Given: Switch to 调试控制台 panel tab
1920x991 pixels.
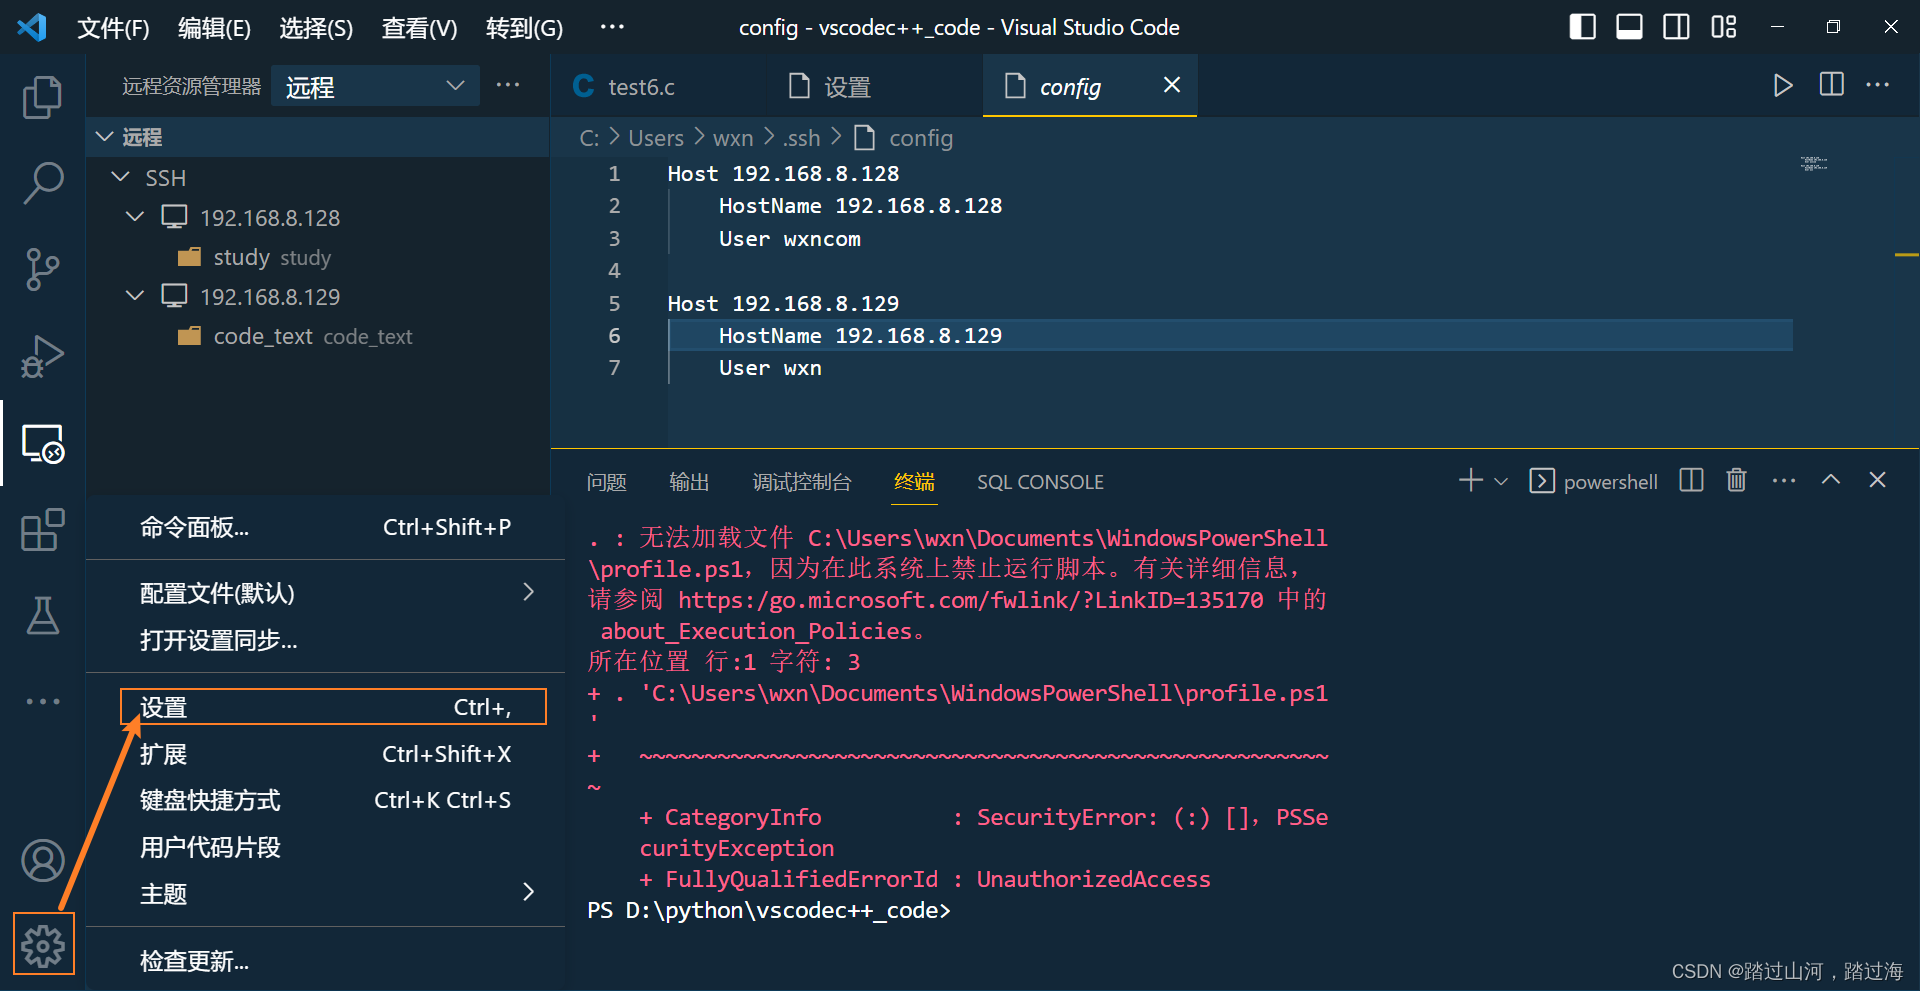Looking at the screenshot, I should 802,482.
